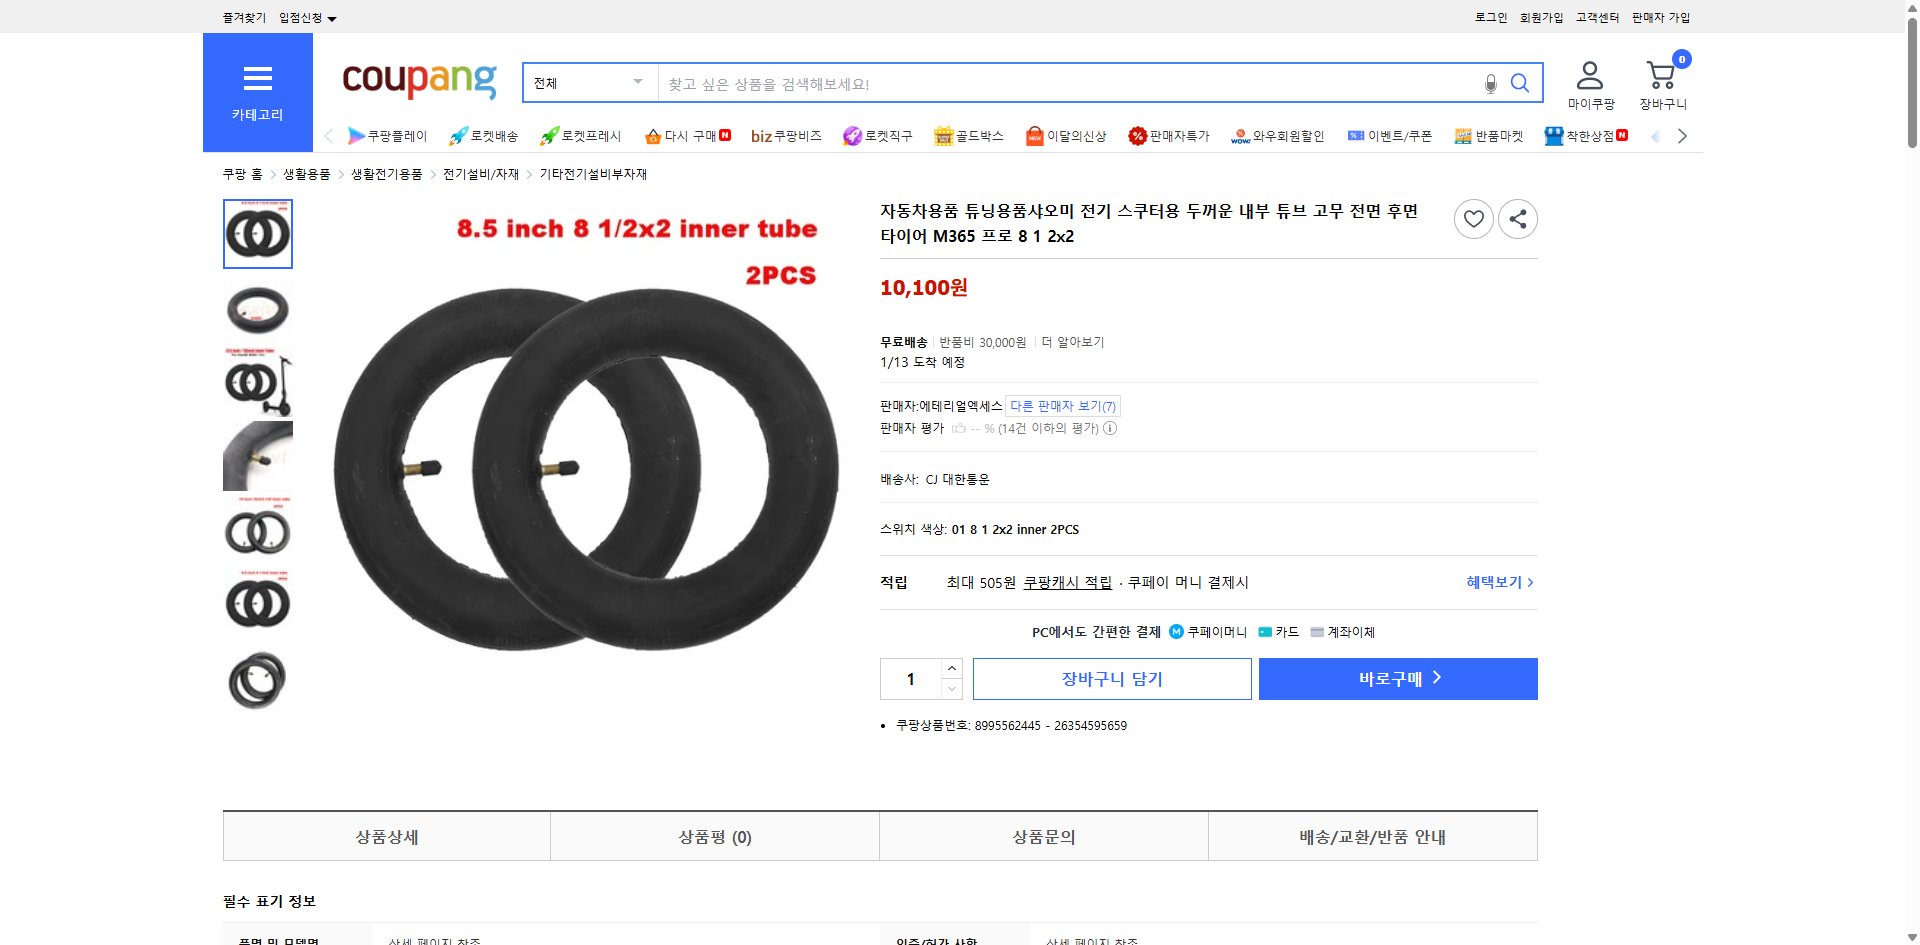Go to Coupang home via logo

point(419,80)
